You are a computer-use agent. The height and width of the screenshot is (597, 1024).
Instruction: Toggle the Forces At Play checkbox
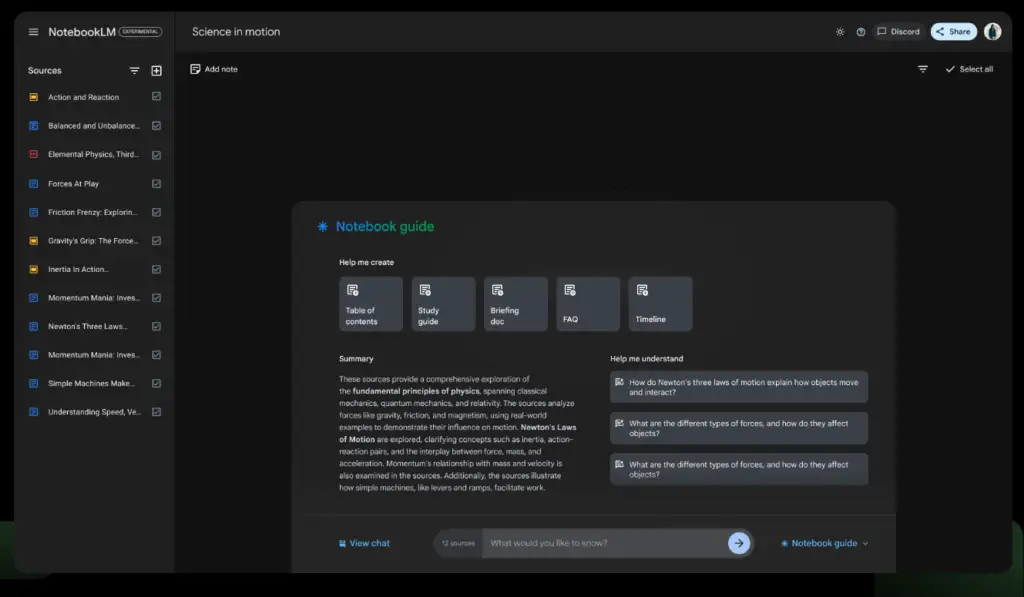click(x=156, y=184)
